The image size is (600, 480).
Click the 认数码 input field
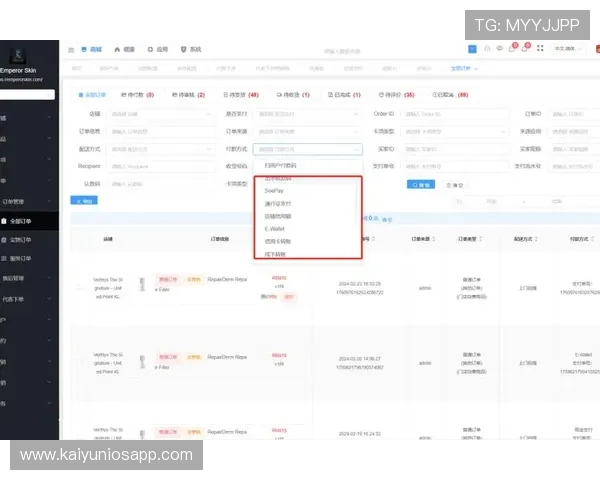[161, 184]
